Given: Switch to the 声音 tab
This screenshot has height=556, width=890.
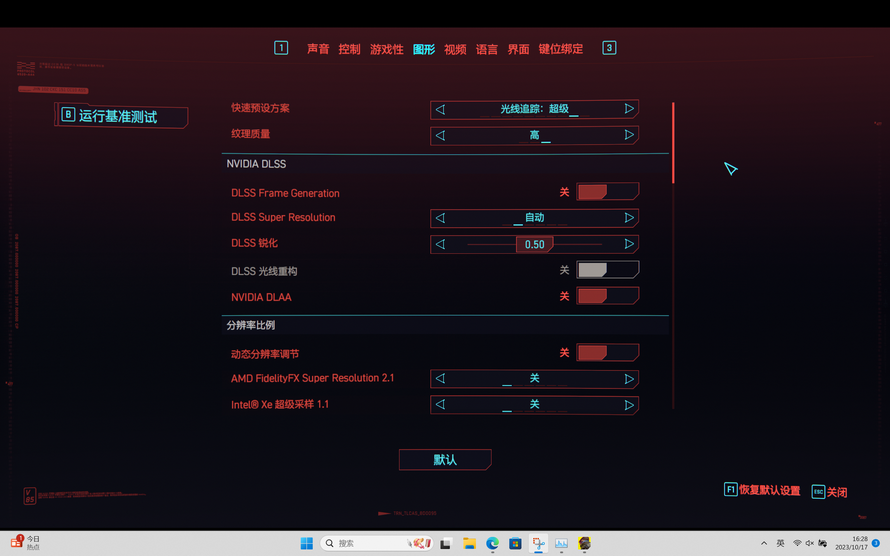Looking at the screenshot, I should (x=318, y=49).
